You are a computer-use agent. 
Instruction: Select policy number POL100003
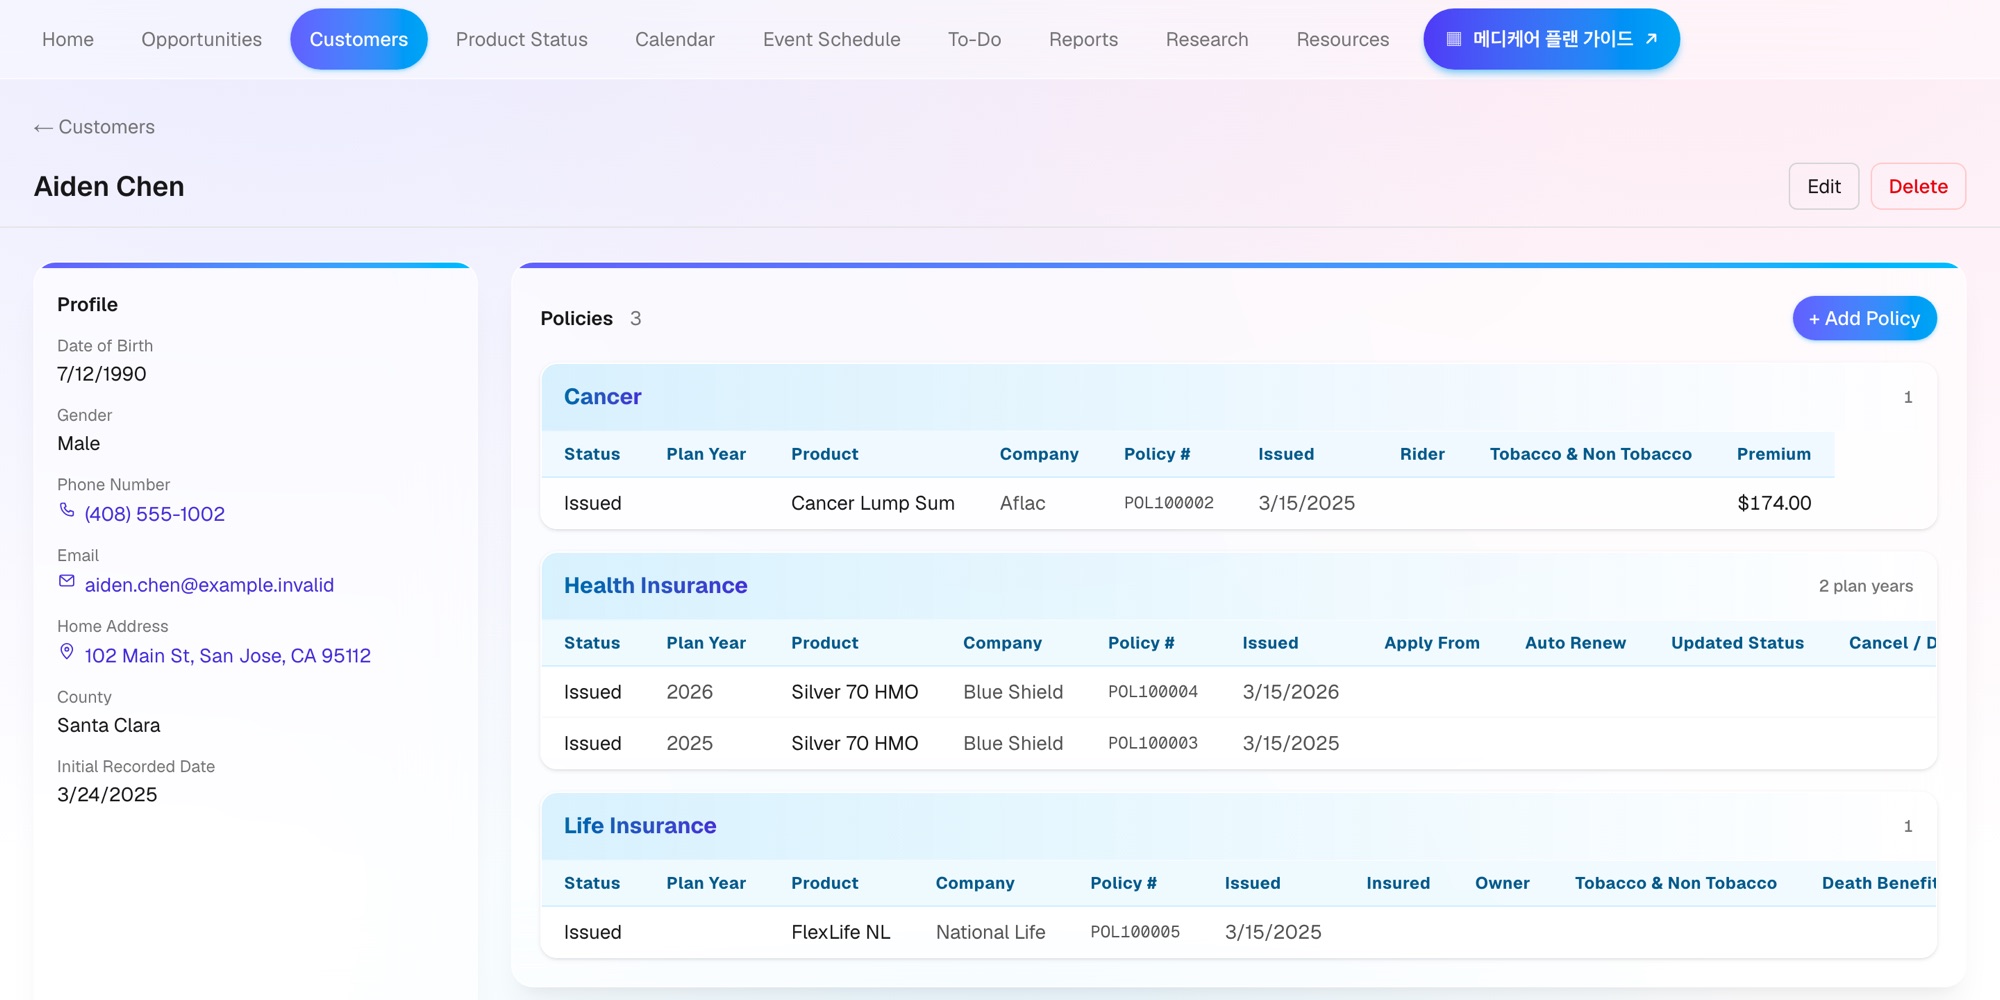pos(1153,743)
